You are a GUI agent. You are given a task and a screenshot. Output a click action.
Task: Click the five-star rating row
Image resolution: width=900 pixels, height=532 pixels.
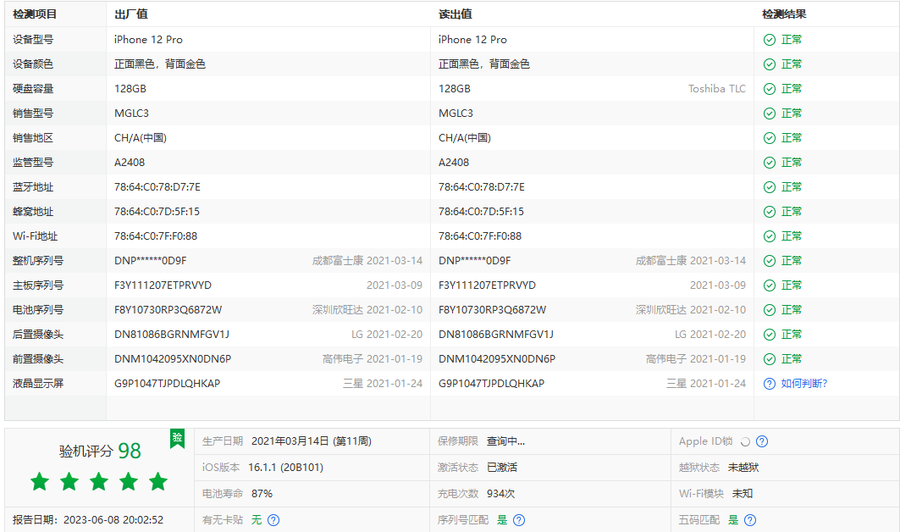(99, 481)
